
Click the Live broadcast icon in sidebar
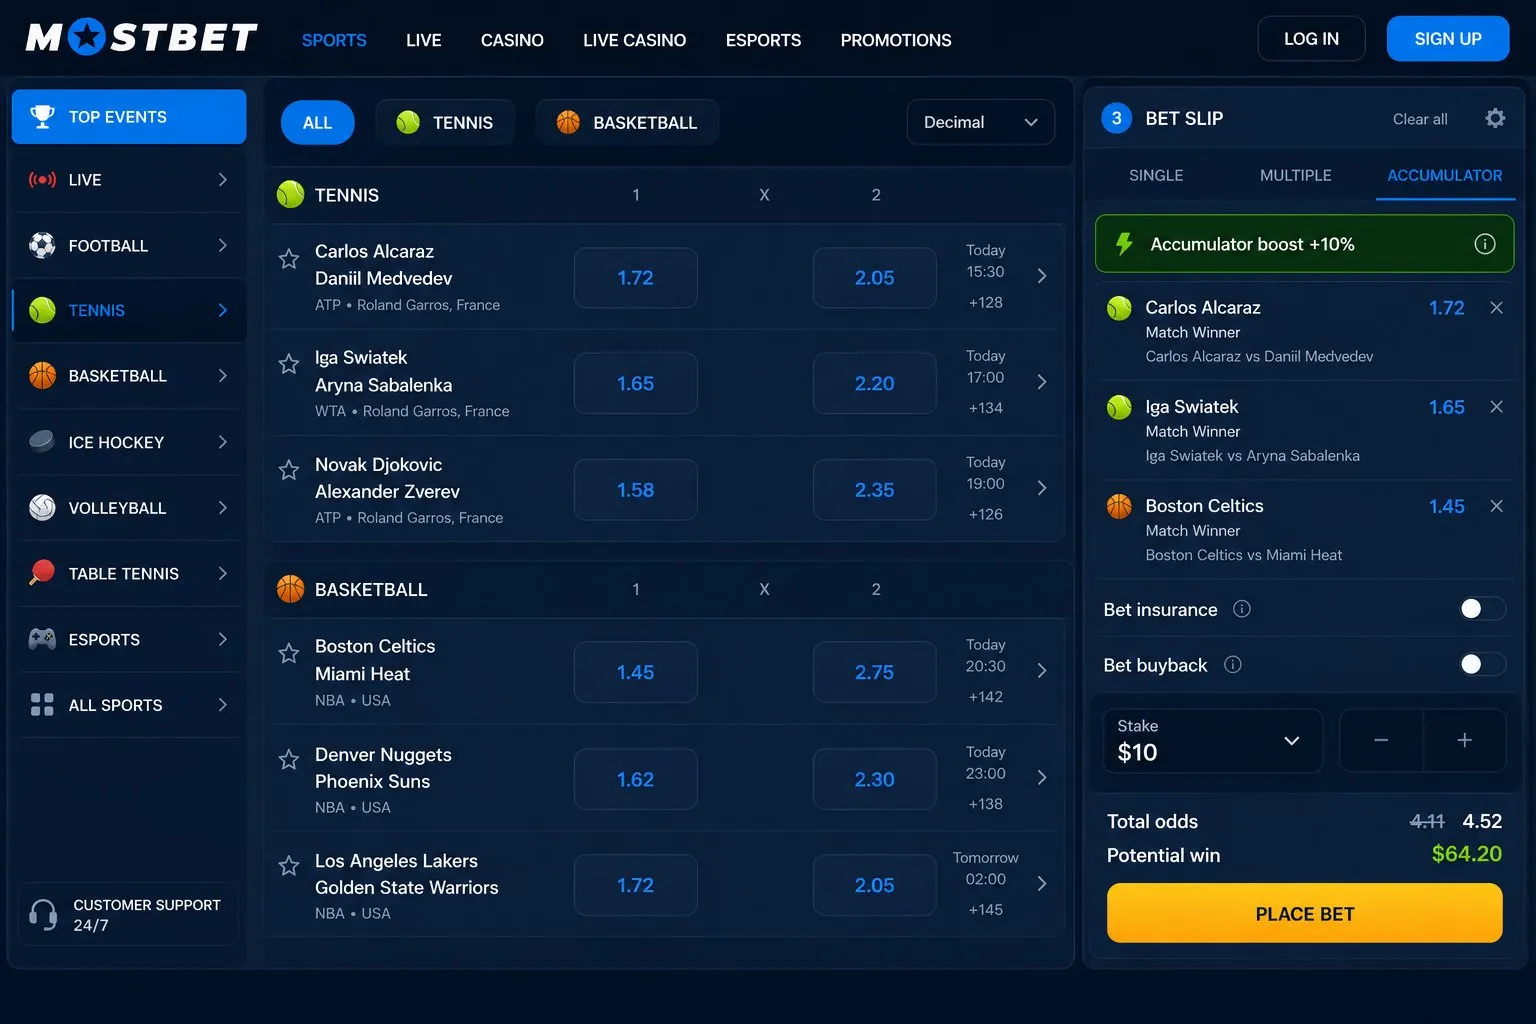coord(42,180)
